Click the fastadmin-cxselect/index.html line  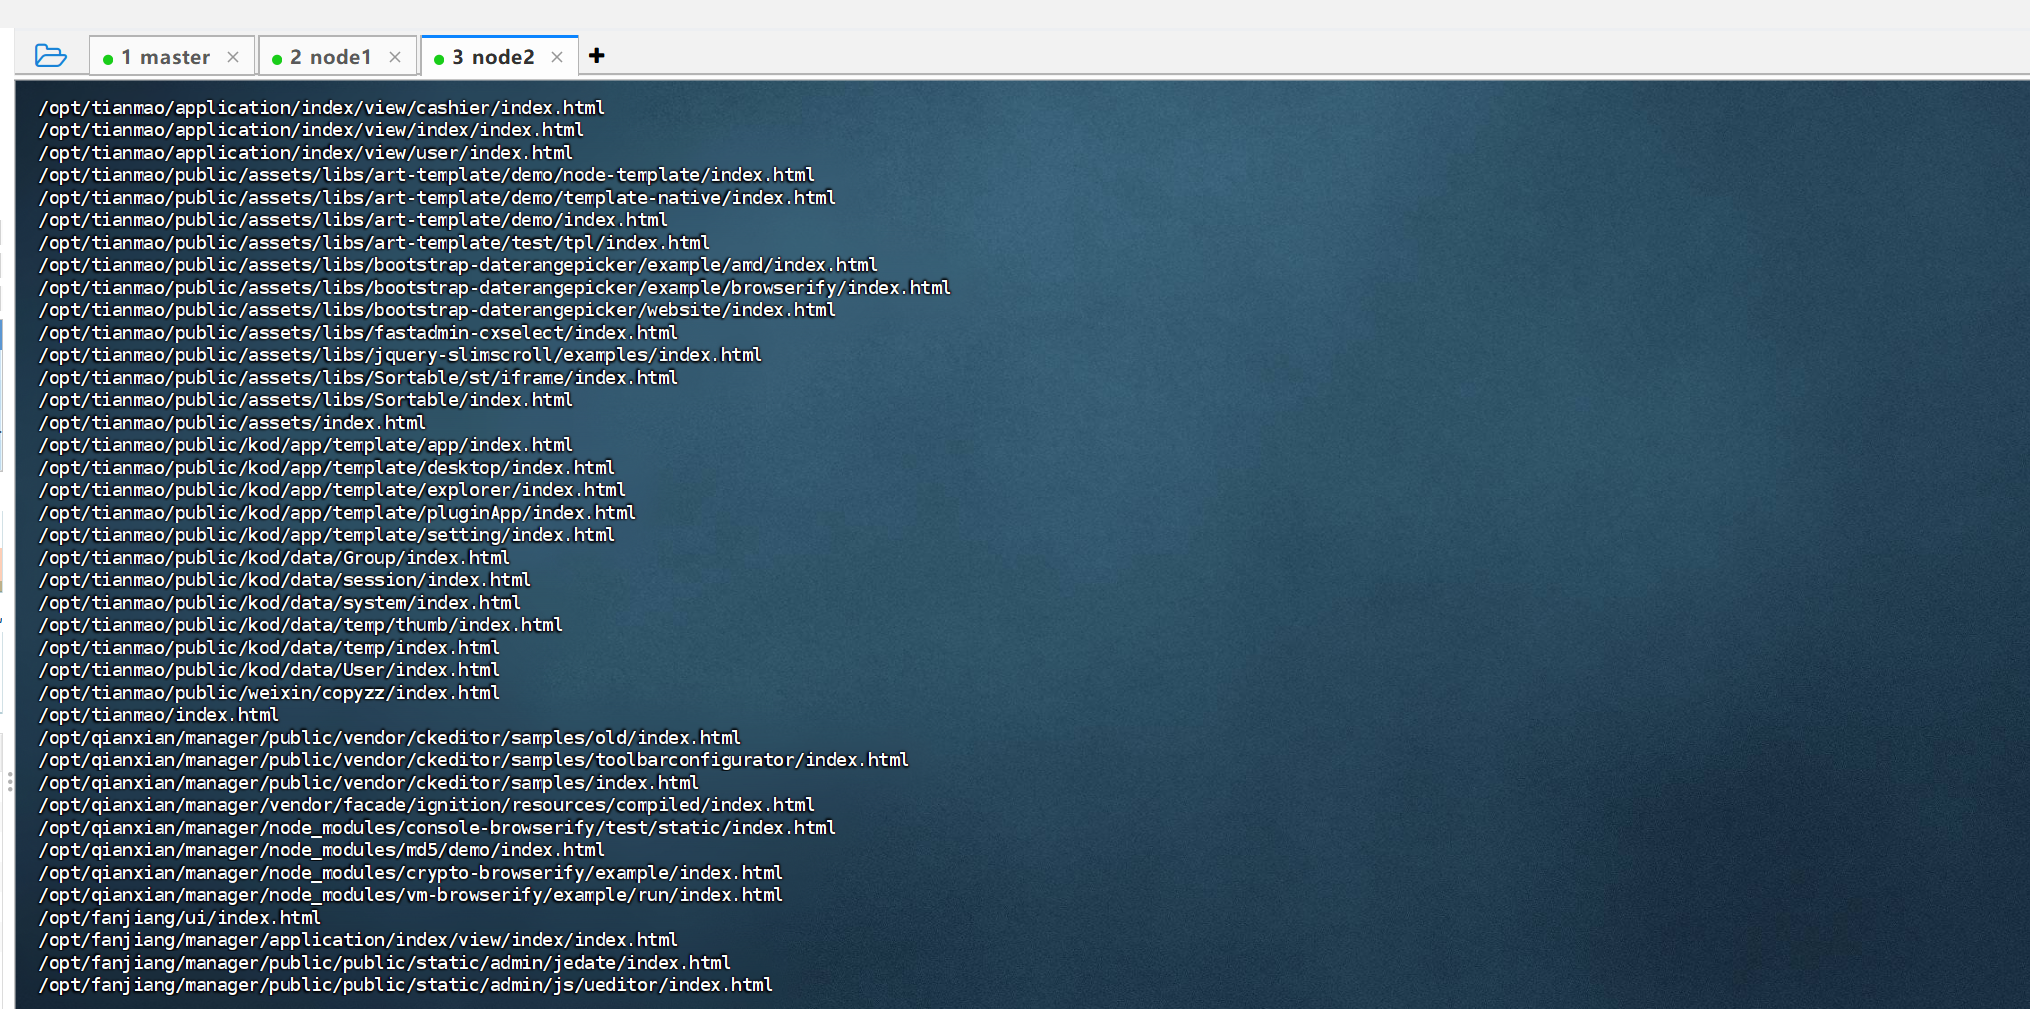tap(358, 333)
